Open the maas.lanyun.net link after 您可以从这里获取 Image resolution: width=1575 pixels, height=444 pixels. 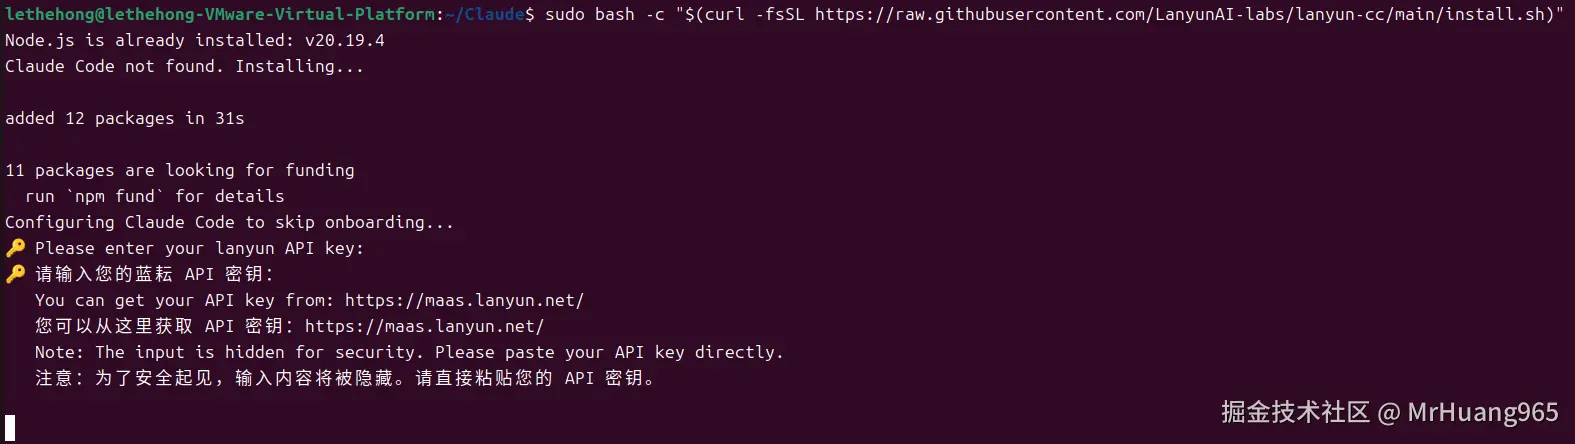[424, 326]
